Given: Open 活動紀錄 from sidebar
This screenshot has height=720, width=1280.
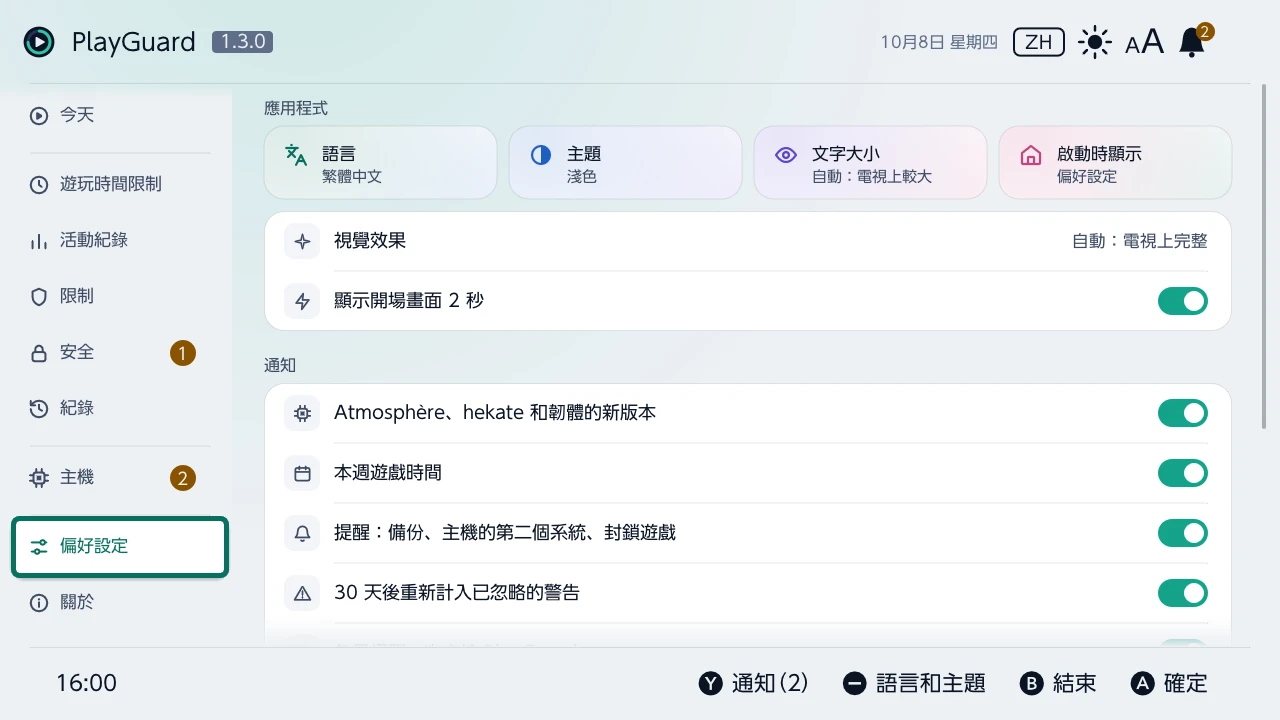Looking at the screenshot, I should click(120, 240).
